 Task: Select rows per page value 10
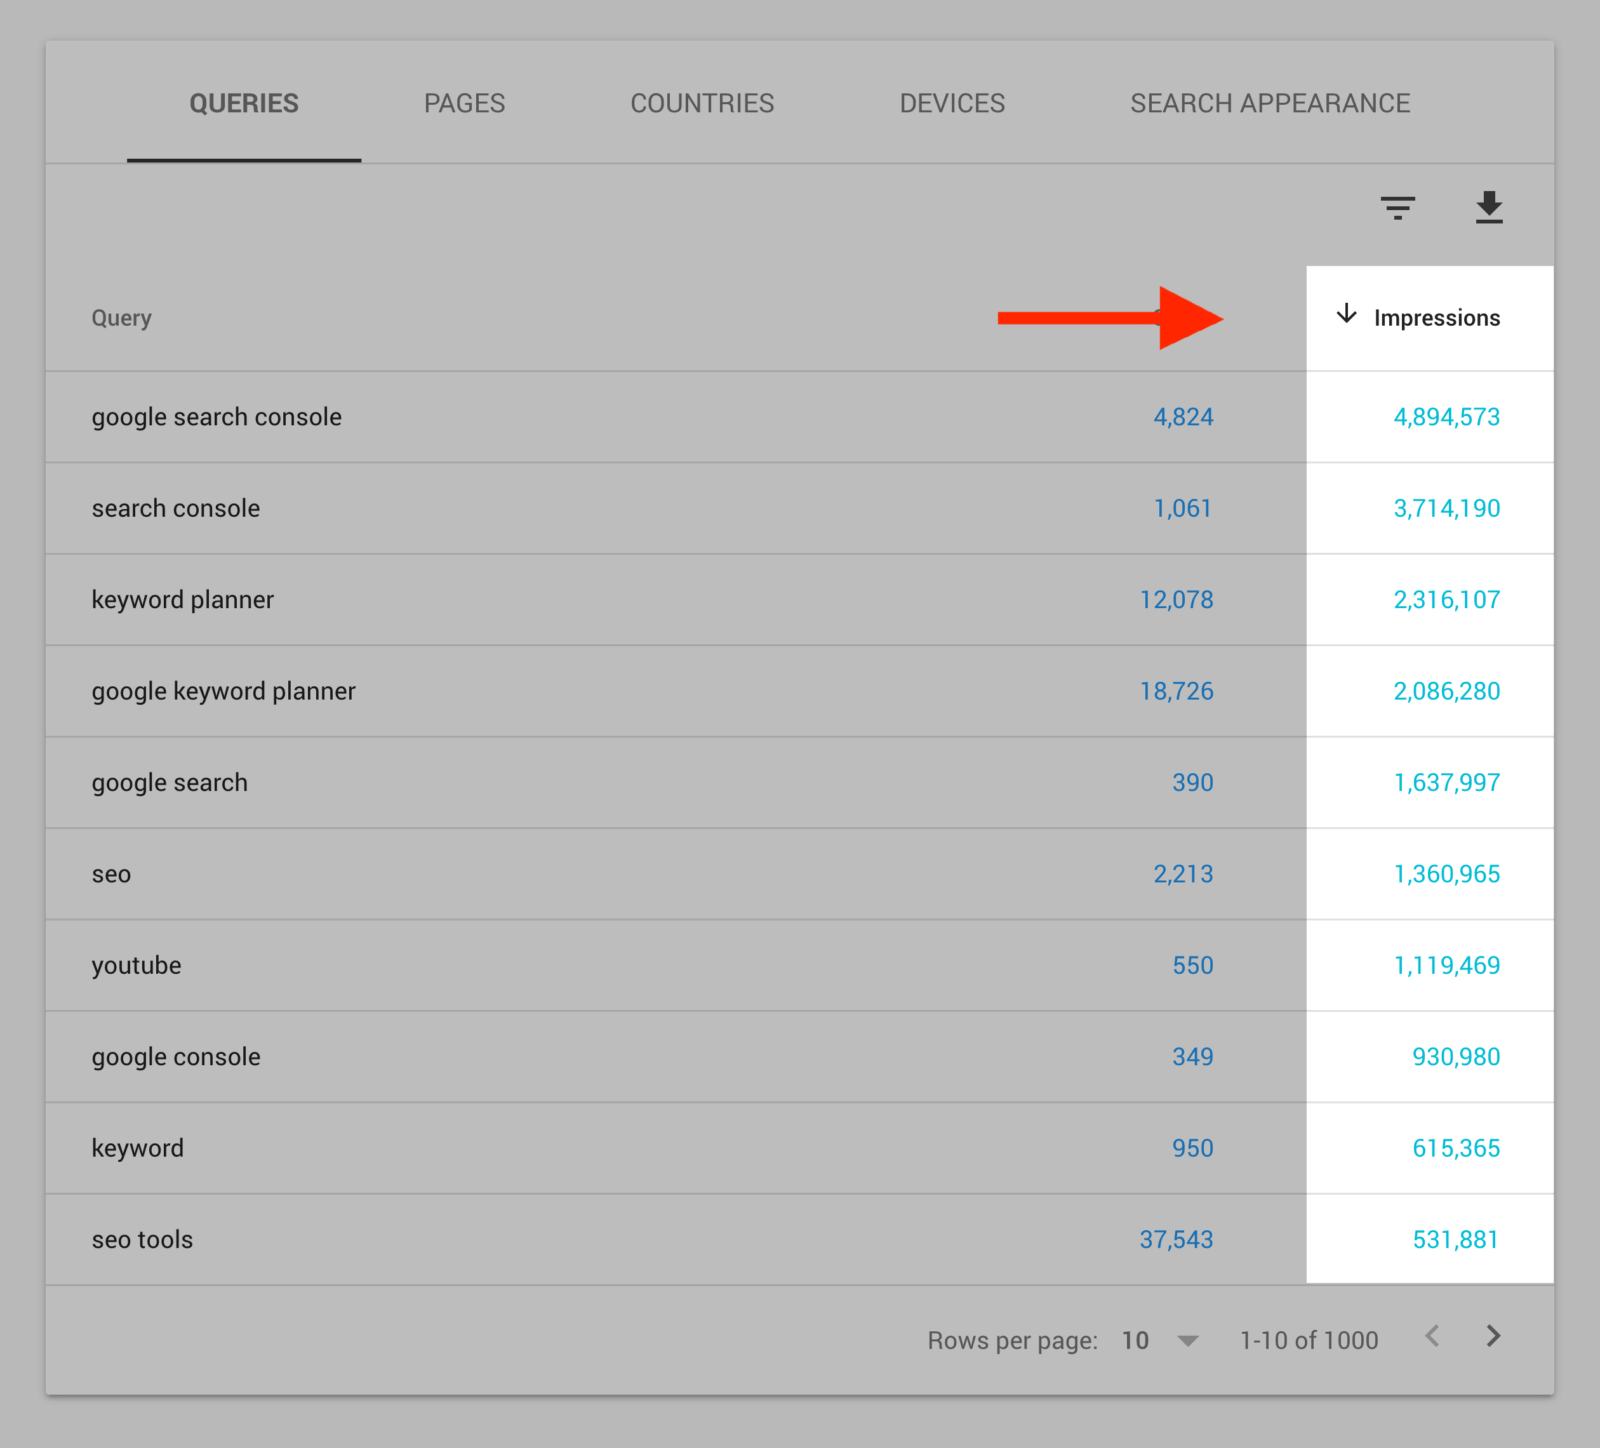coord(1135,1341)
